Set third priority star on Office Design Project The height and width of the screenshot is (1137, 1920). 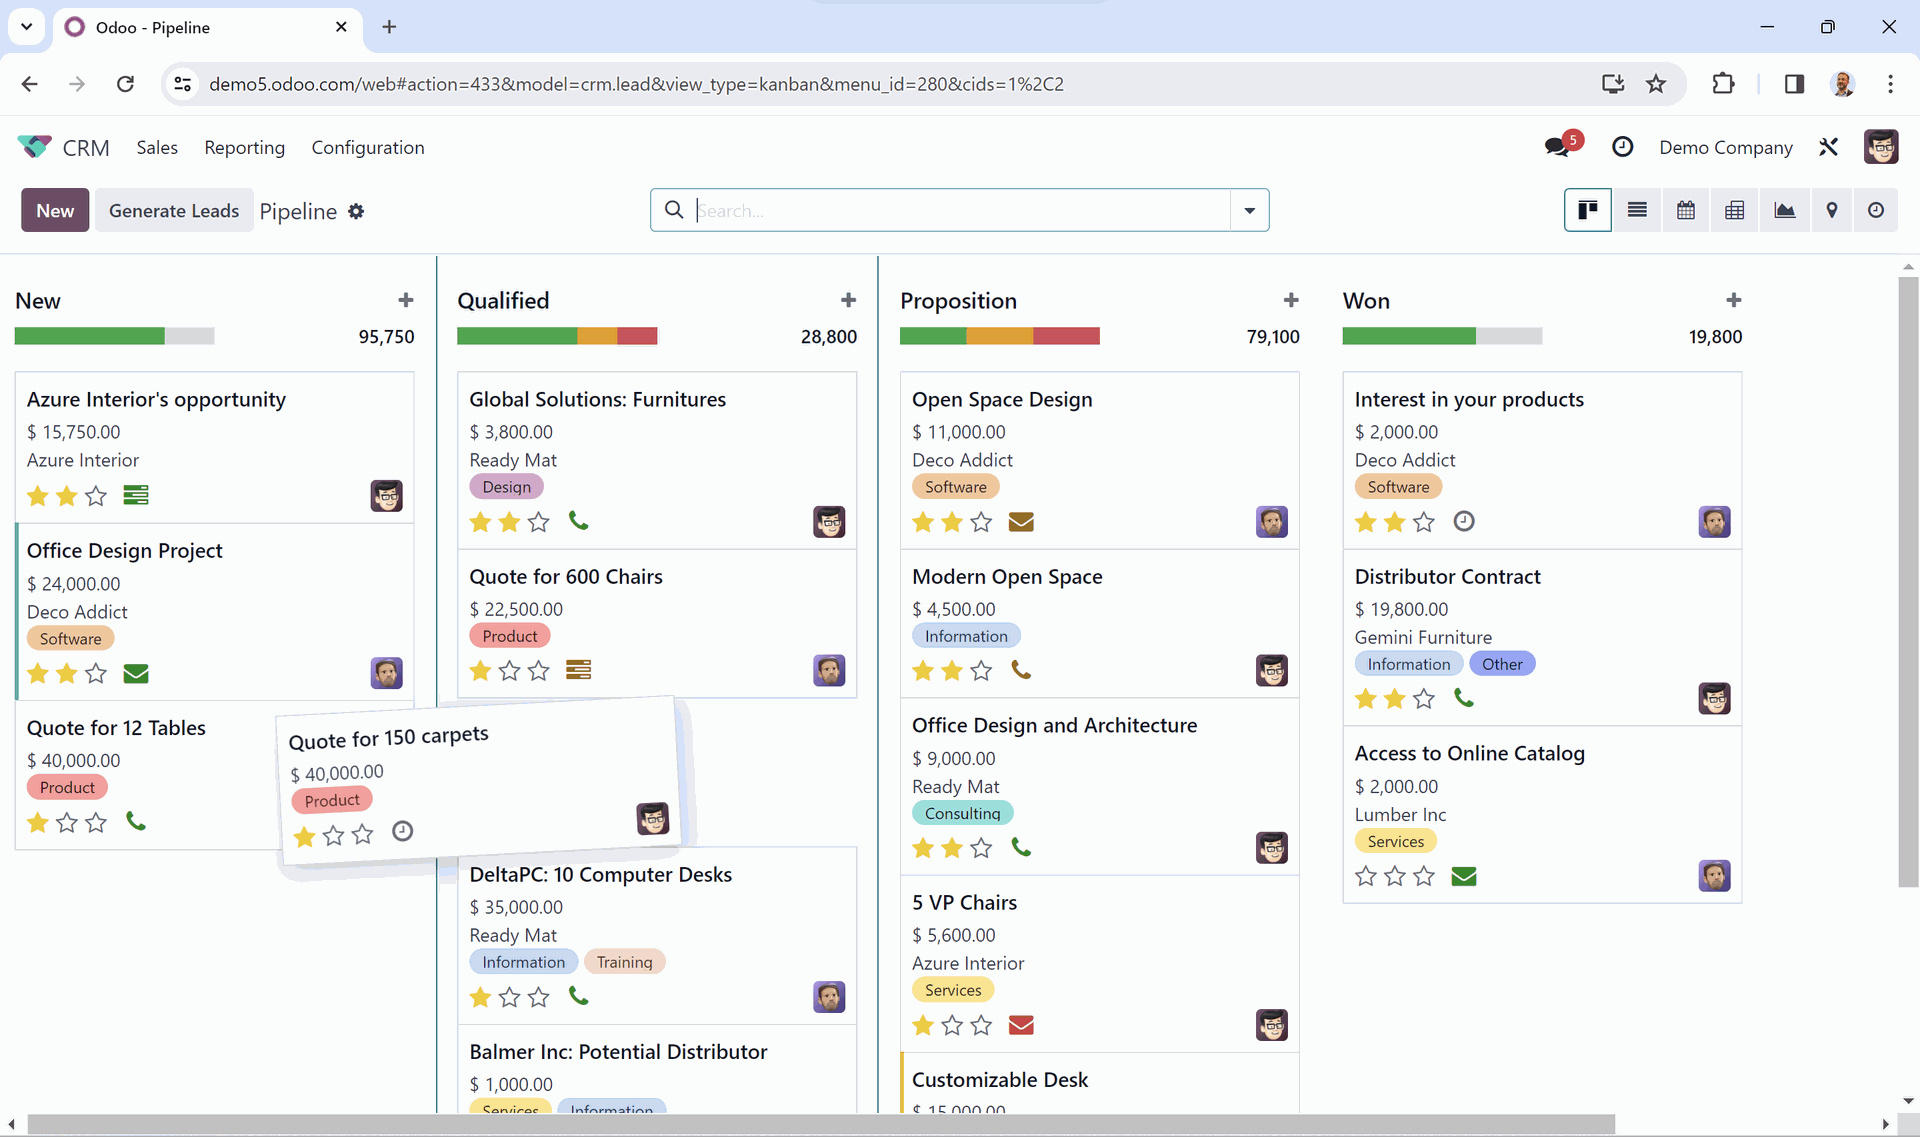coord(96,673)
